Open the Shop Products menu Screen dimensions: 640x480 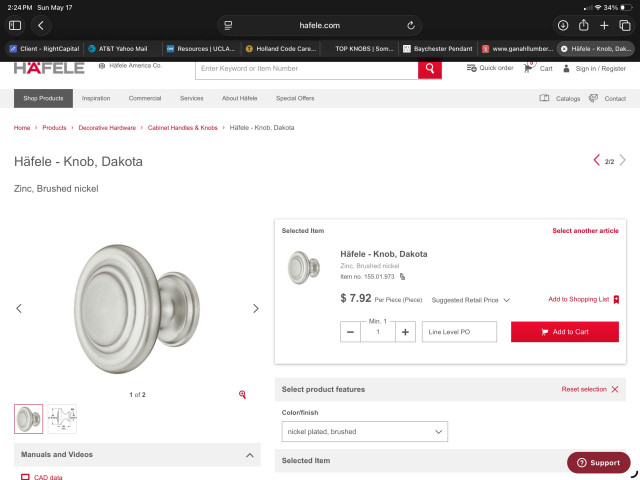click(x=43, y=98)
